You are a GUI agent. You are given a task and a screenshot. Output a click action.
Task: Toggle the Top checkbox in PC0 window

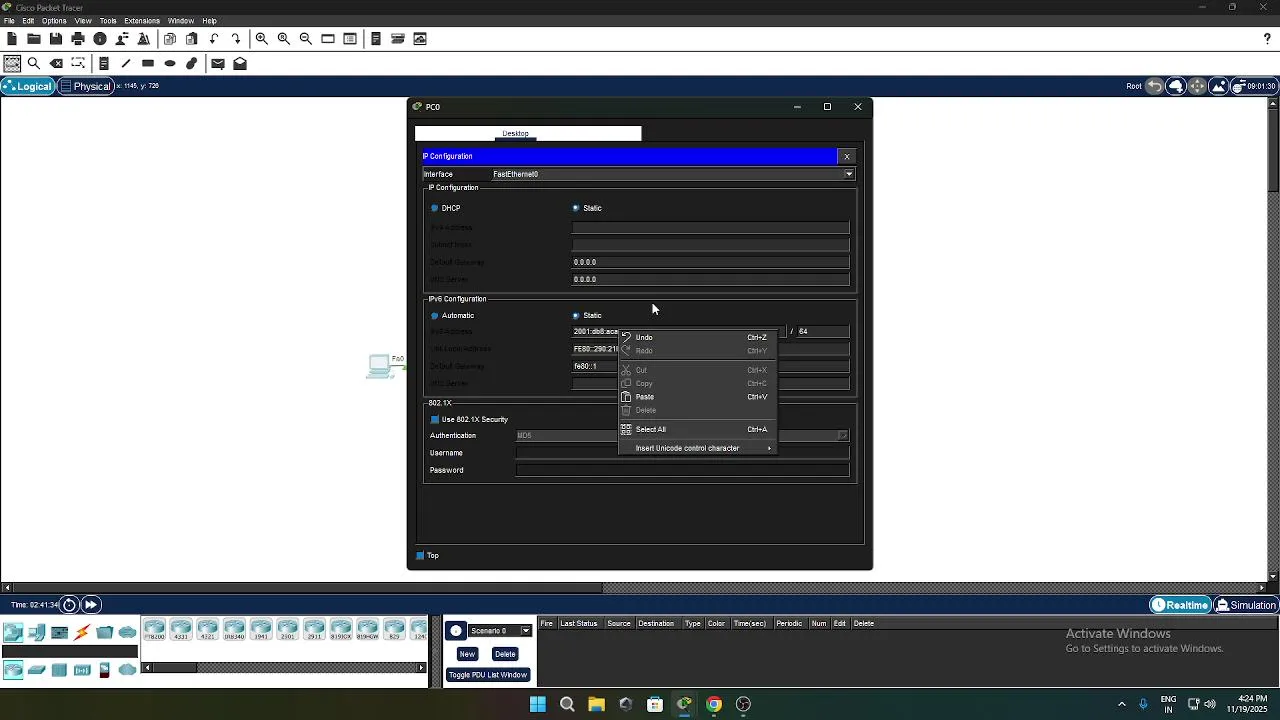click(421, 556)
